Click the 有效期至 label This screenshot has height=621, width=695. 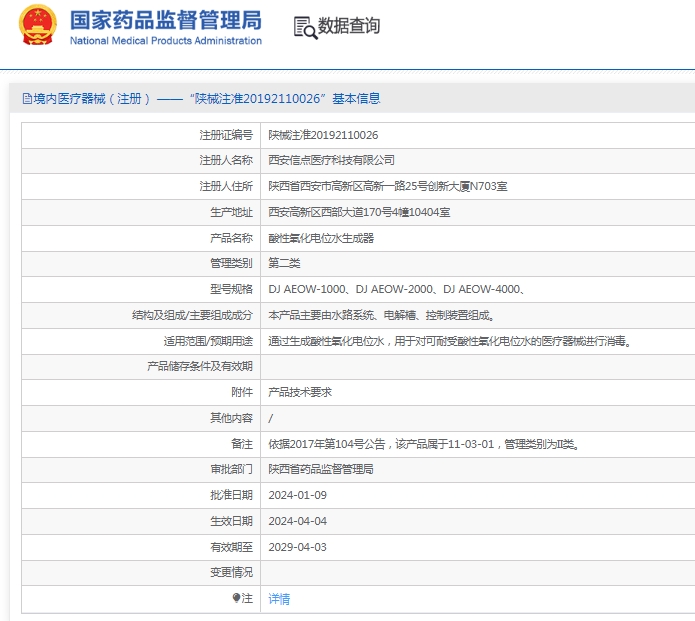[x=231, y=547]
